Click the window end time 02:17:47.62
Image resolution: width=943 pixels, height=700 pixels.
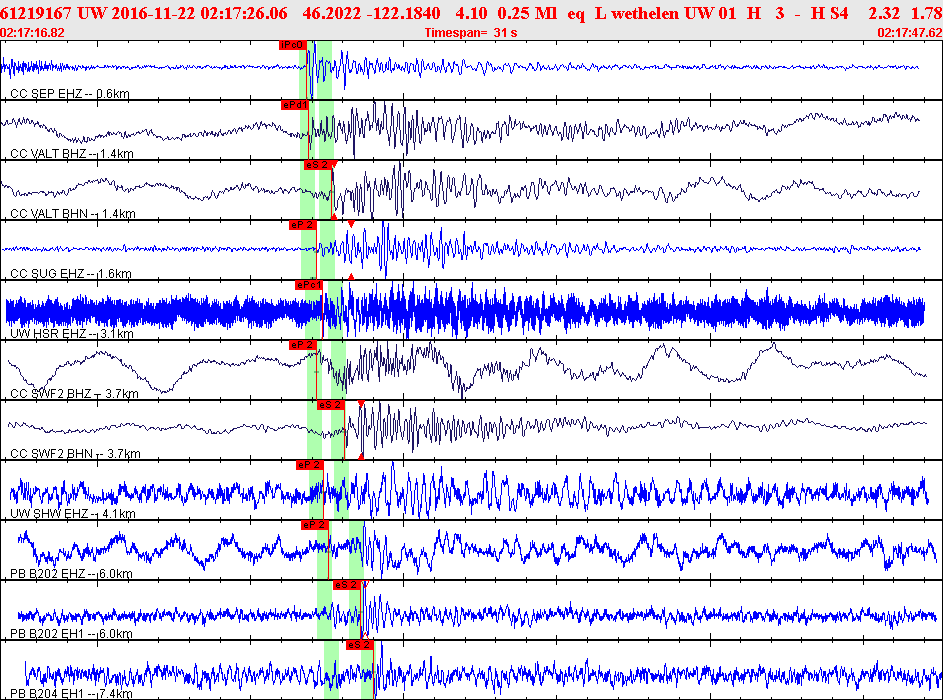pos(910,32)
